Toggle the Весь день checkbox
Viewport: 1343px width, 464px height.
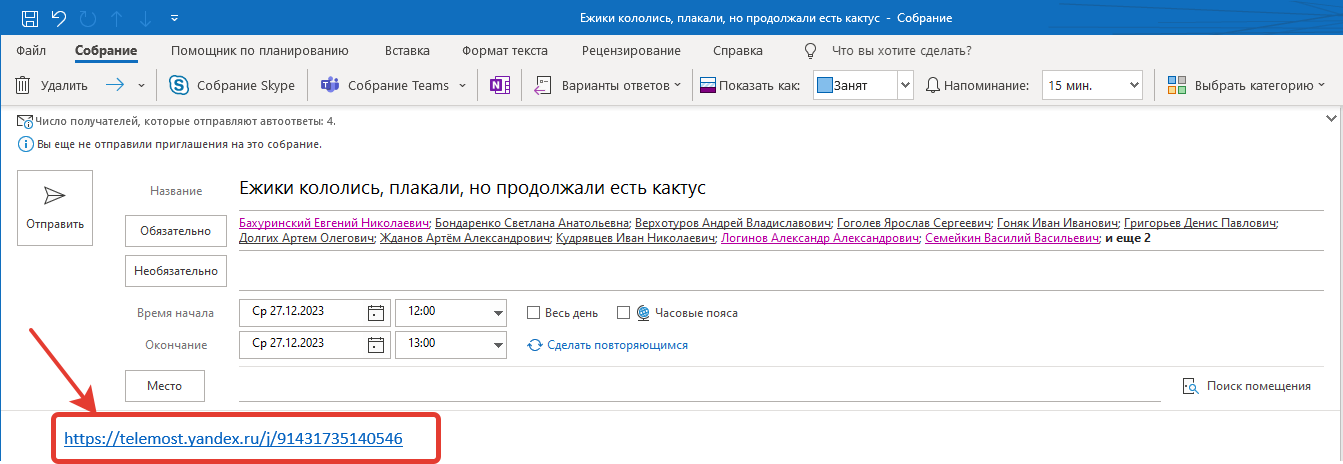click(533, 313)
